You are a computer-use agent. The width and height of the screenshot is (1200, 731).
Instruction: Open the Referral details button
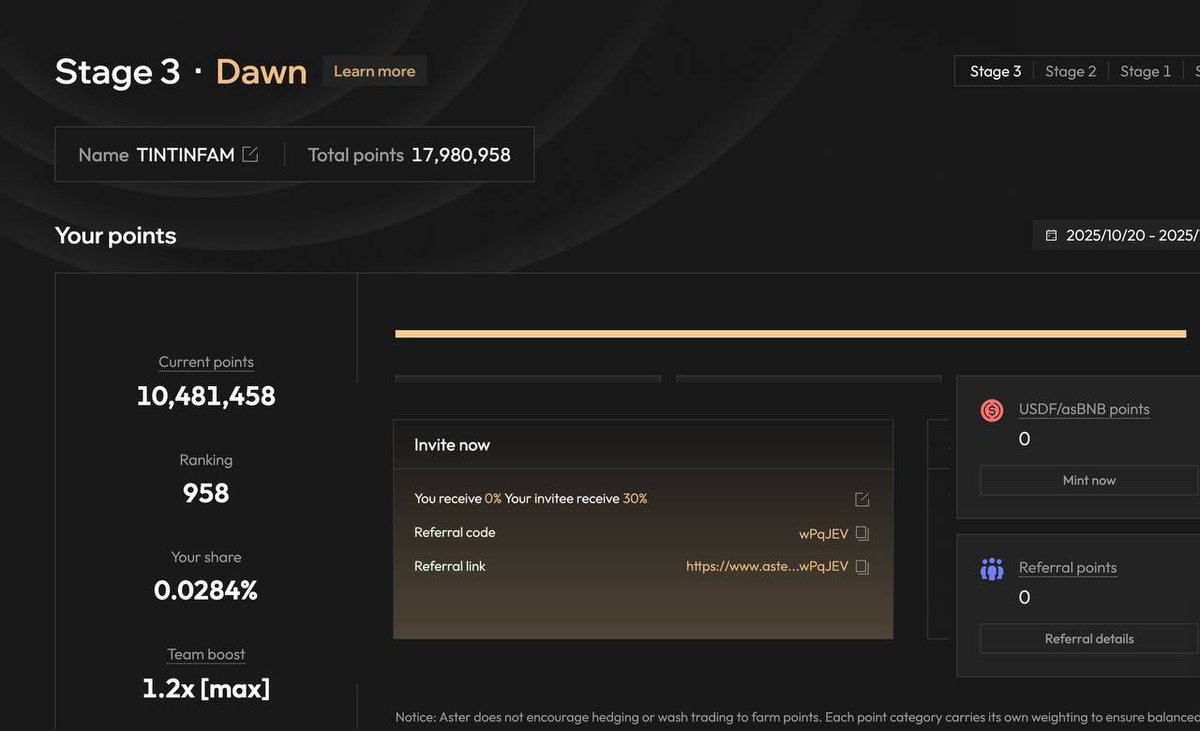point(1089,639)
